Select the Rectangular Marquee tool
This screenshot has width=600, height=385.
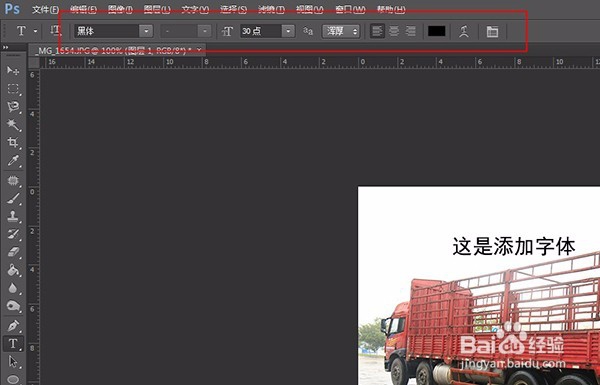(13, 89)
